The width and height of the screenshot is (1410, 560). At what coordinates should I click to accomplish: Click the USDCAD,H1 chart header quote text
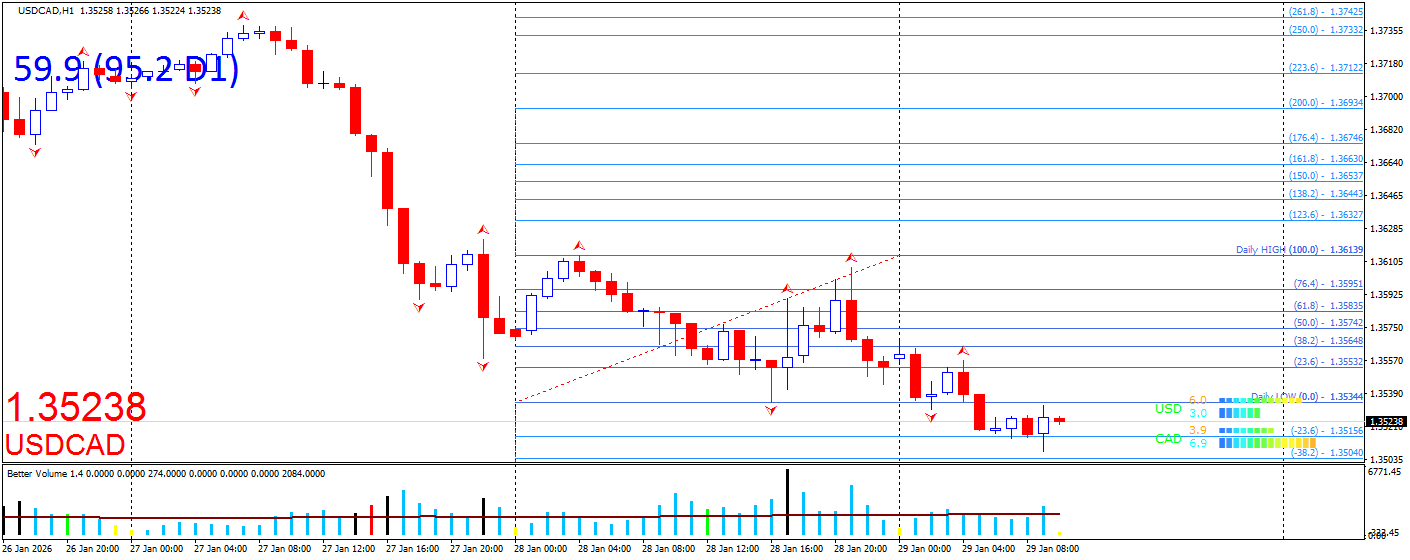pyautogui.click(x=120, y=11)
